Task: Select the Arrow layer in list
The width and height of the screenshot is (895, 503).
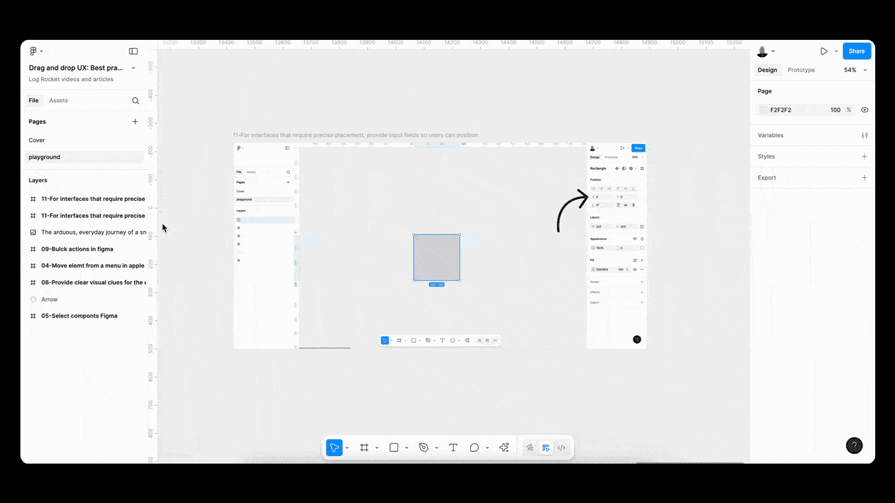Action: [x=49, y=299]
